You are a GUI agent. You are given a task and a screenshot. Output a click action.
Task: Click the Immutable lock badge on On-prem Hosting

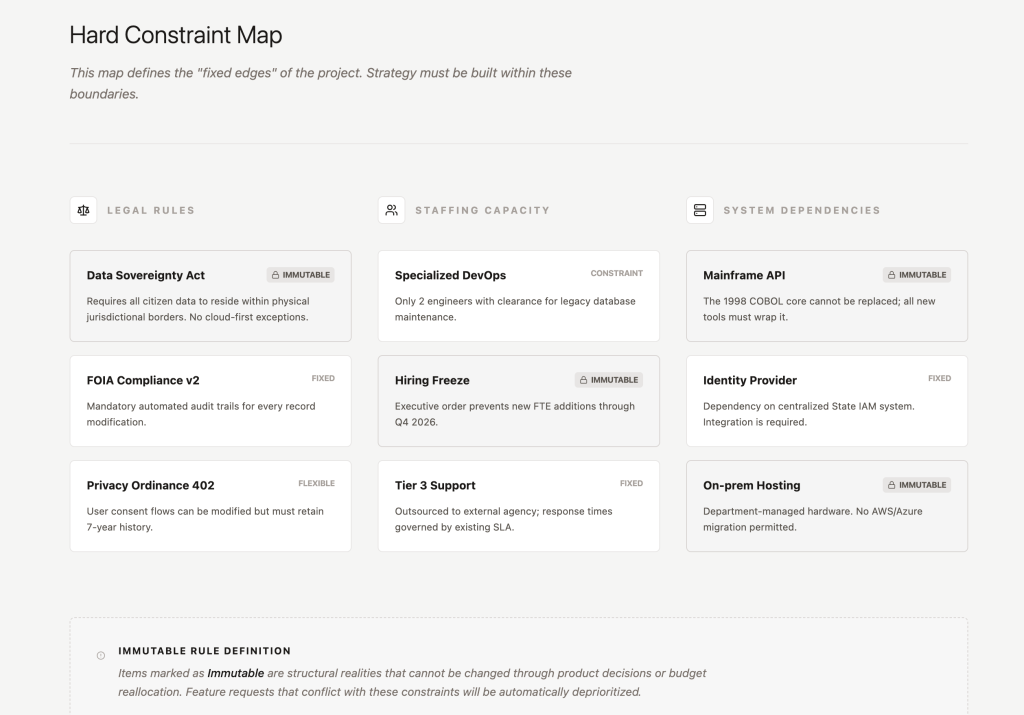916,485
